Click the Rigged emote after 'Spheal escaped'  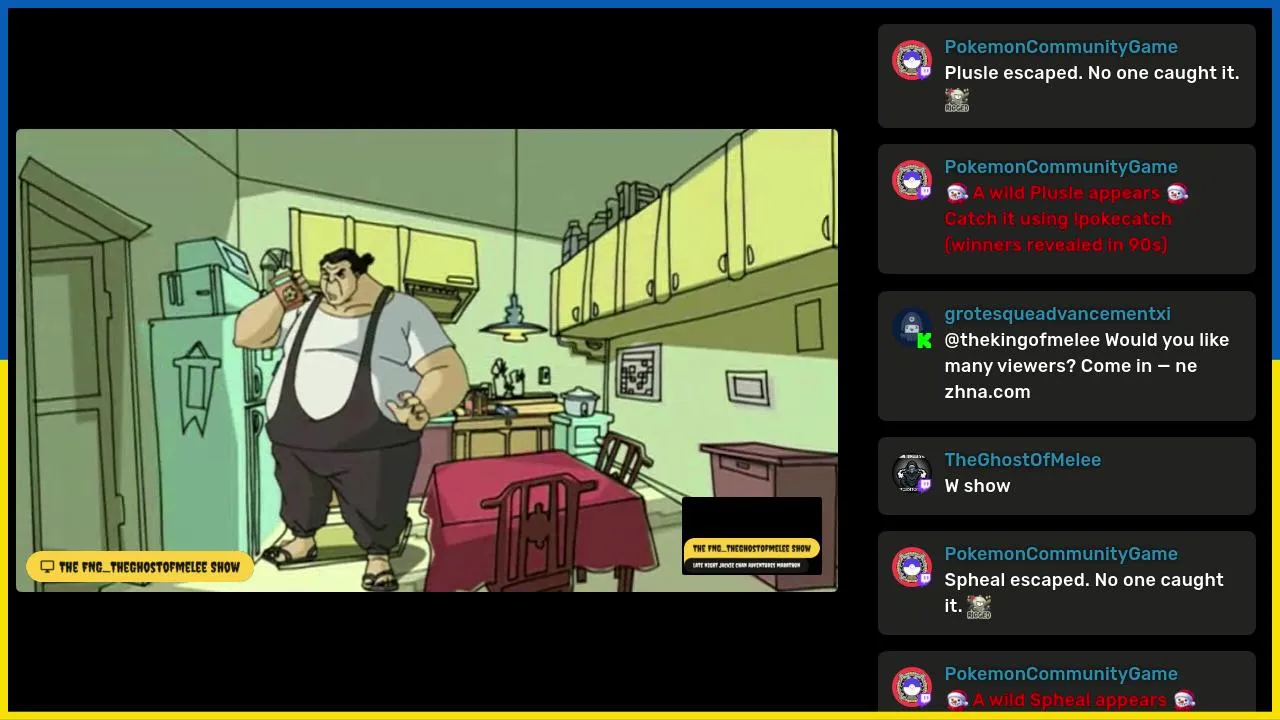point(979,607)
